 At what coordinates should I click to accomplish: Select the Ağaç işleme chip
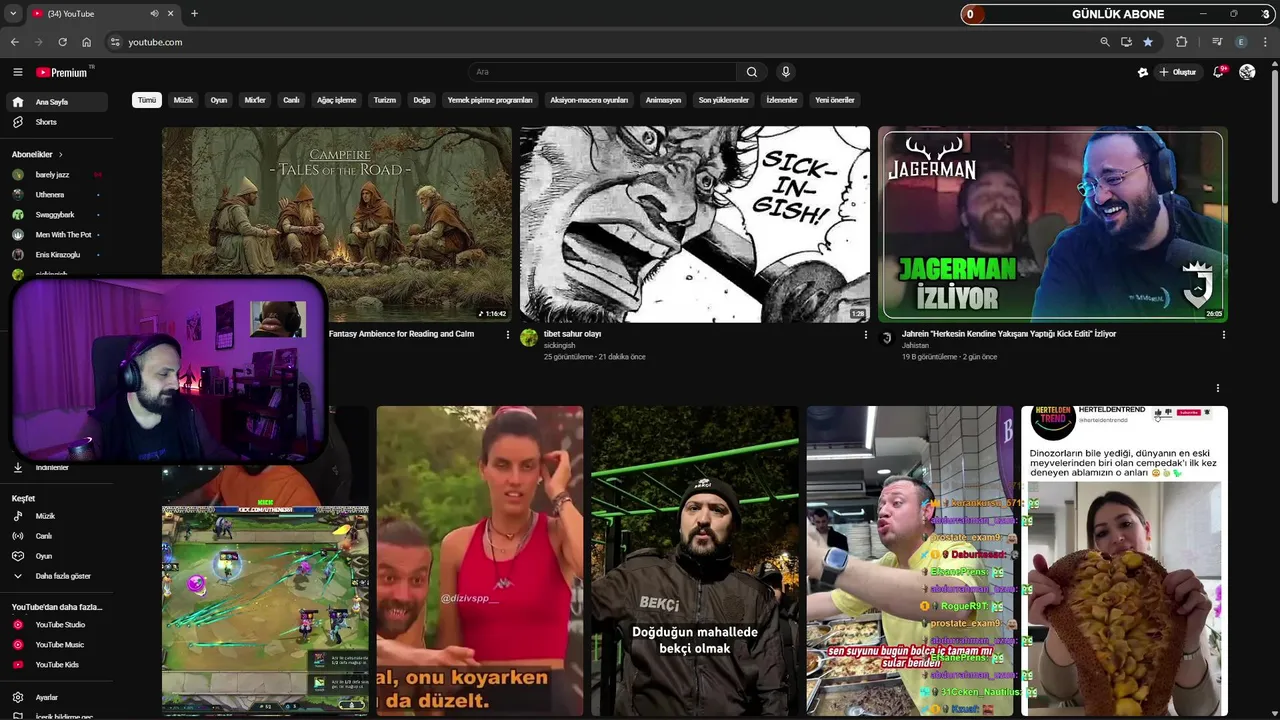(x=336, y=100)
